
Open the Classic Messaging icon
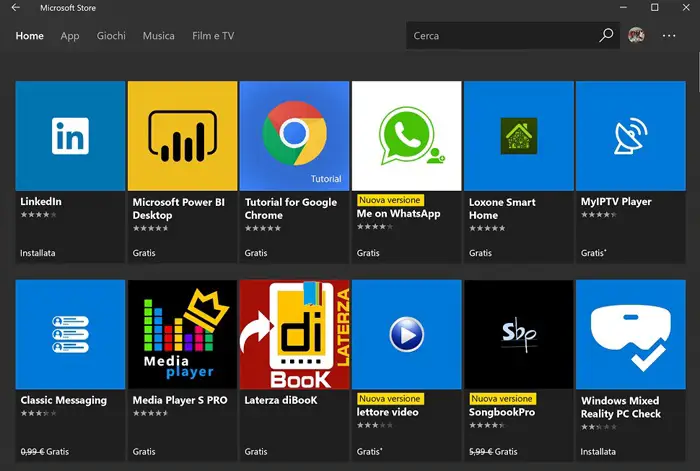click(70, 334)
